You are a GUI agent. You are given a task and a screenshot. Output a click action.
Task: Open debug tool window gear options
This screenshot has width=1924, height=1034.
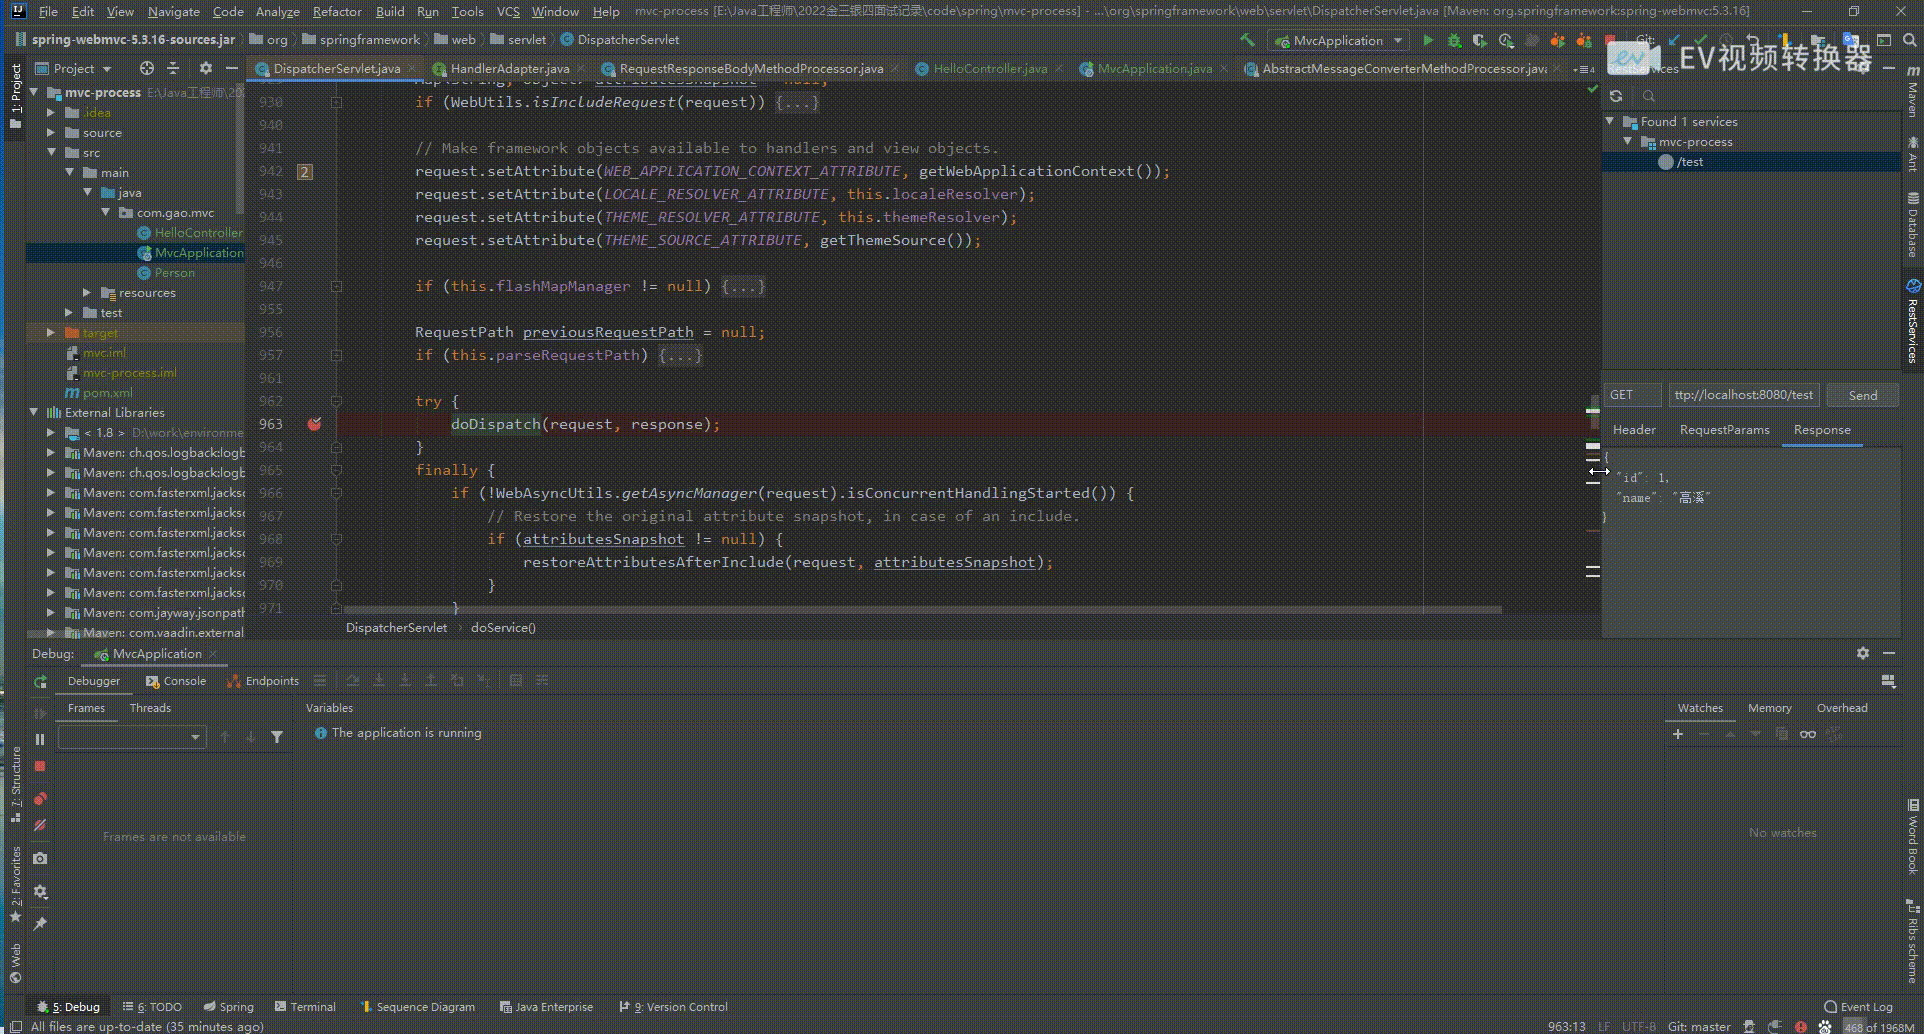(x=1862, y=653)
